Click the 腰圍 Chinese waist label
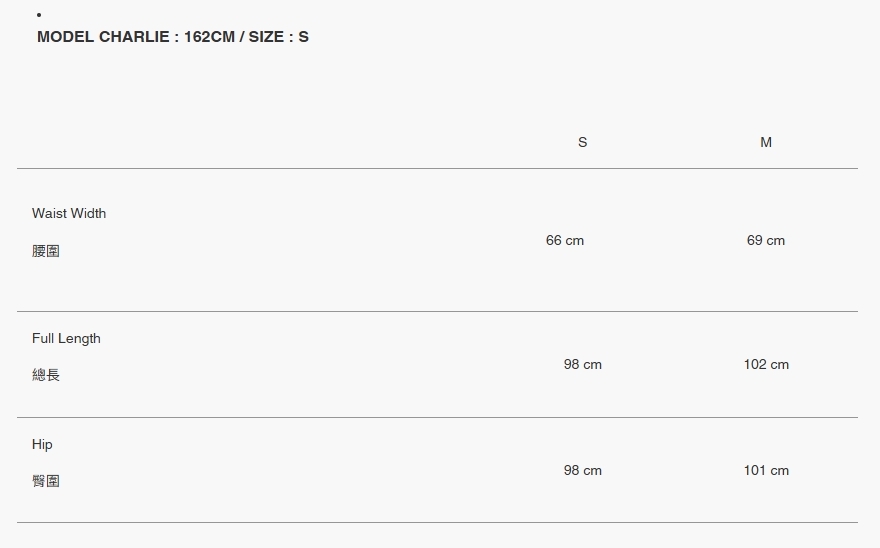 [46, 251]
